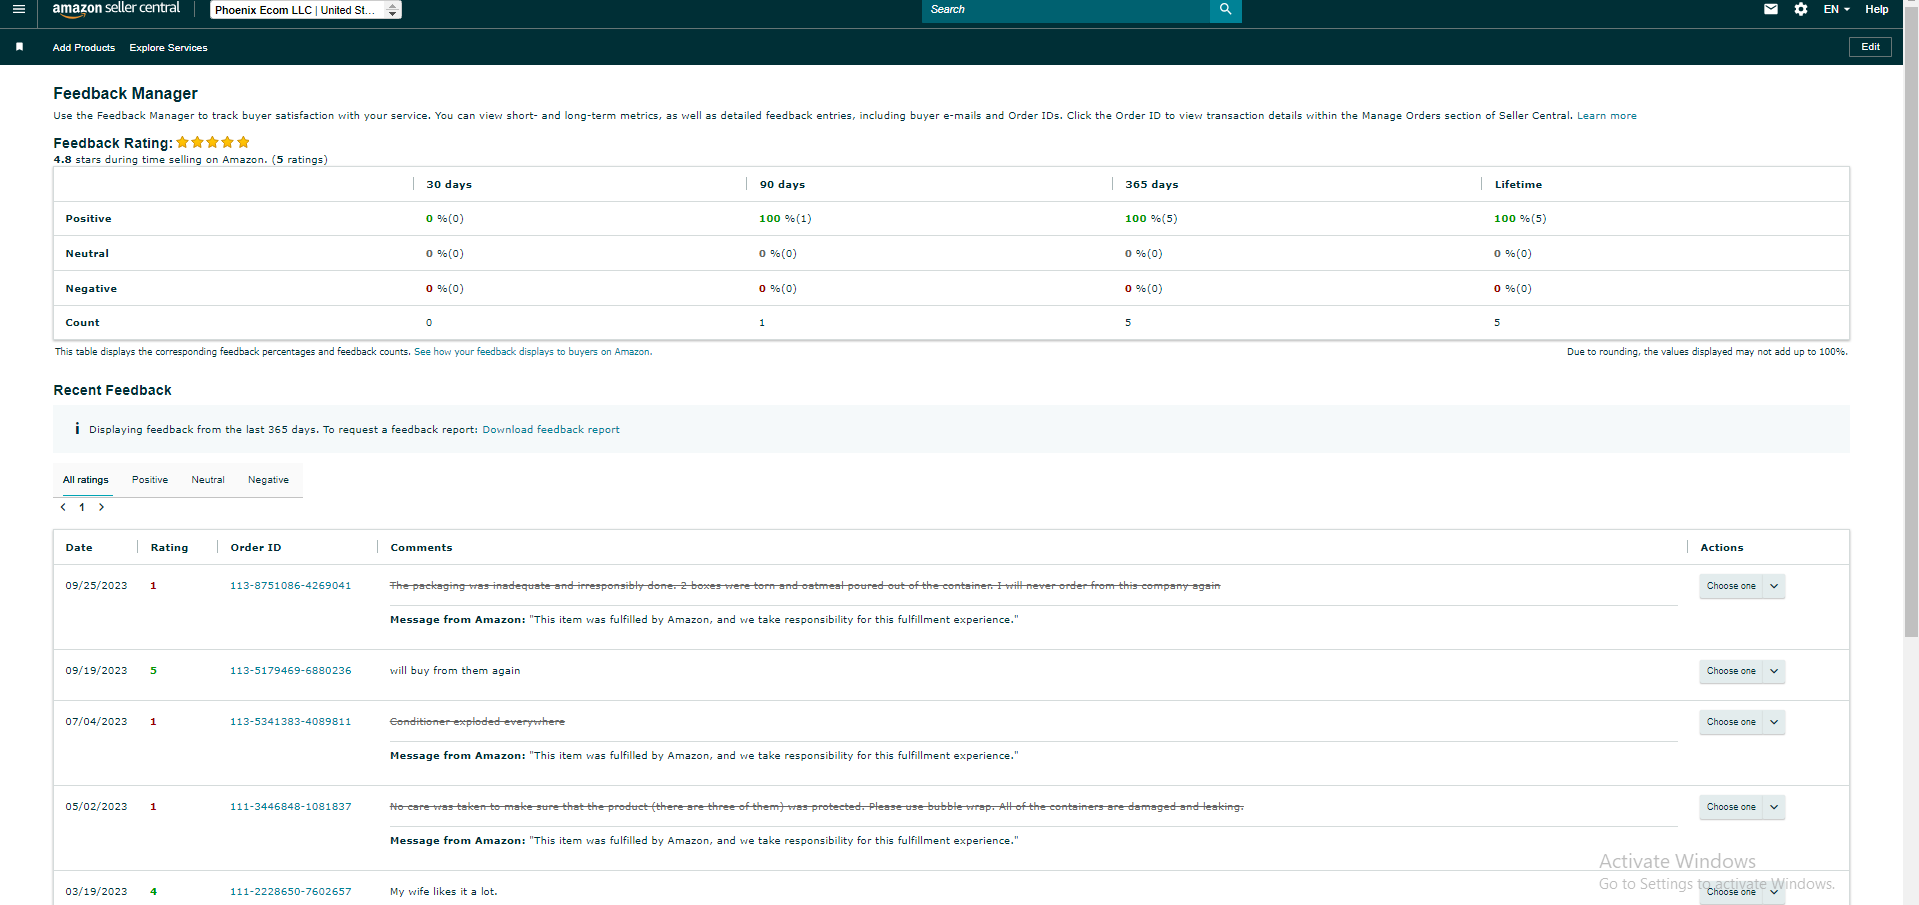Click the 'My wife likes it a lot.' comment
Screen dimensions: 1919x905
point(443,892)
